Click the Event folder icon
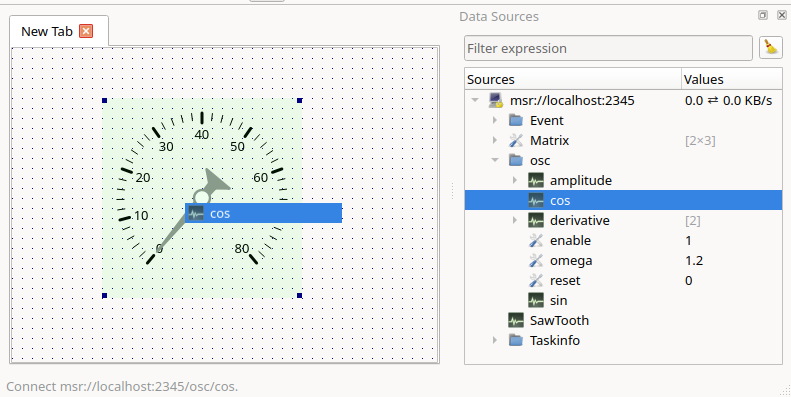This screenshot has height=397, width=791. 516,121
